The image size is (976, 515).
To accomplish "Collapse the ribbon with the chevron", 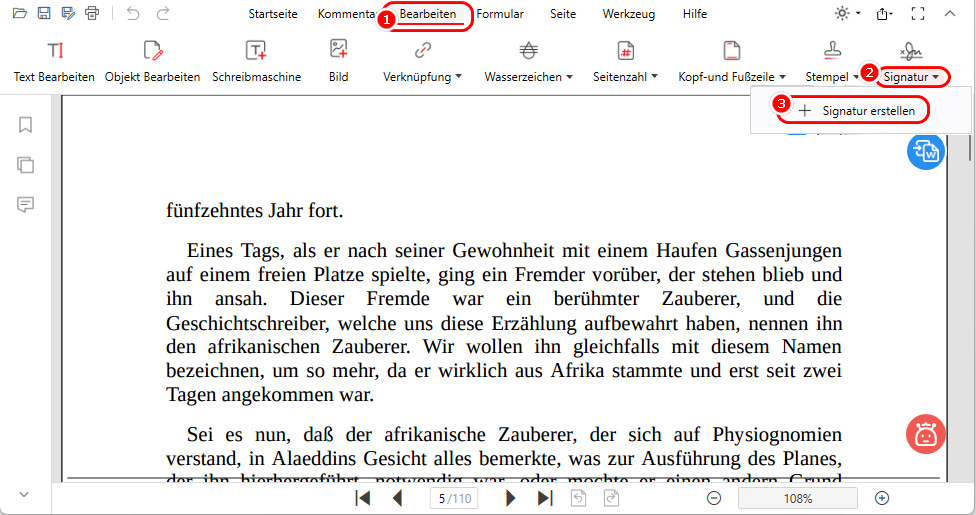I will [x=949, y=13].
